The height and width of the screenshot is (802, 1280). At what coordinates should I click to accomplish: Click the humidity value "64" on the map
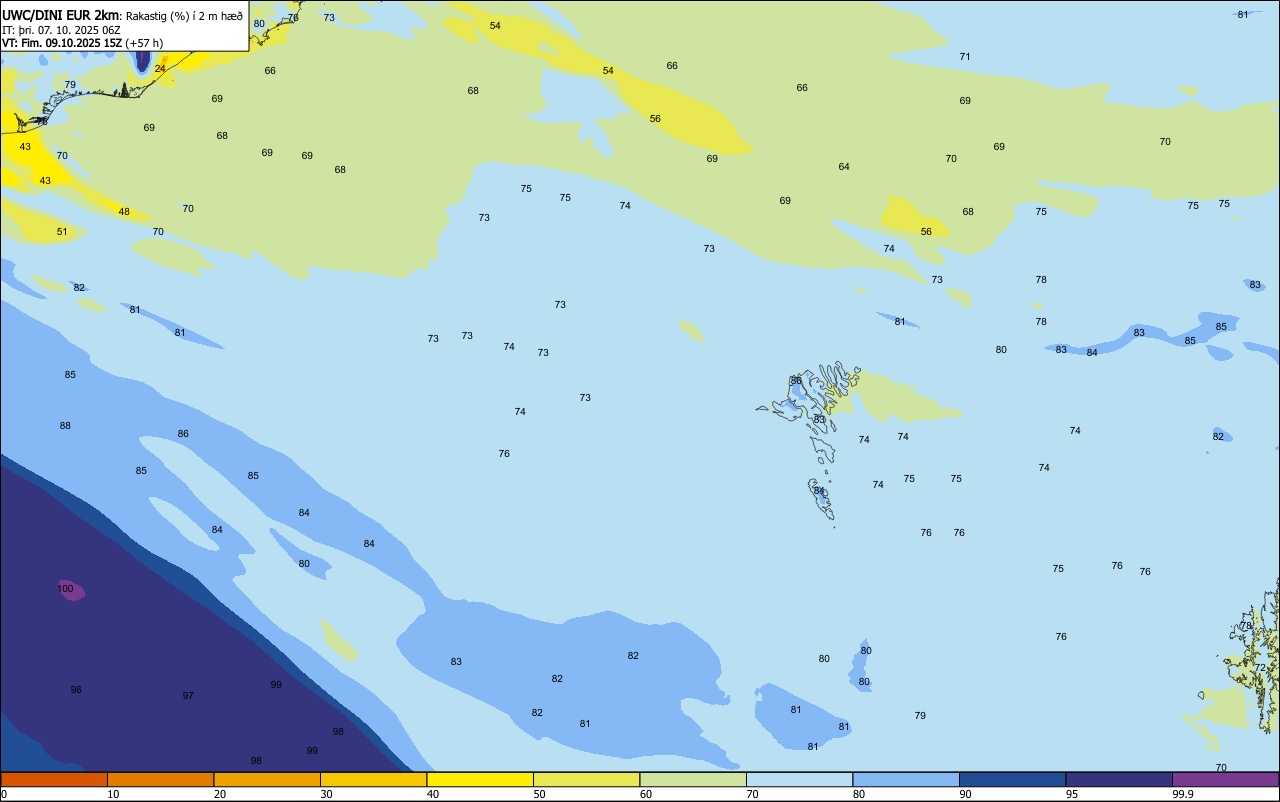pyautogui.click(x=844, y=167)
